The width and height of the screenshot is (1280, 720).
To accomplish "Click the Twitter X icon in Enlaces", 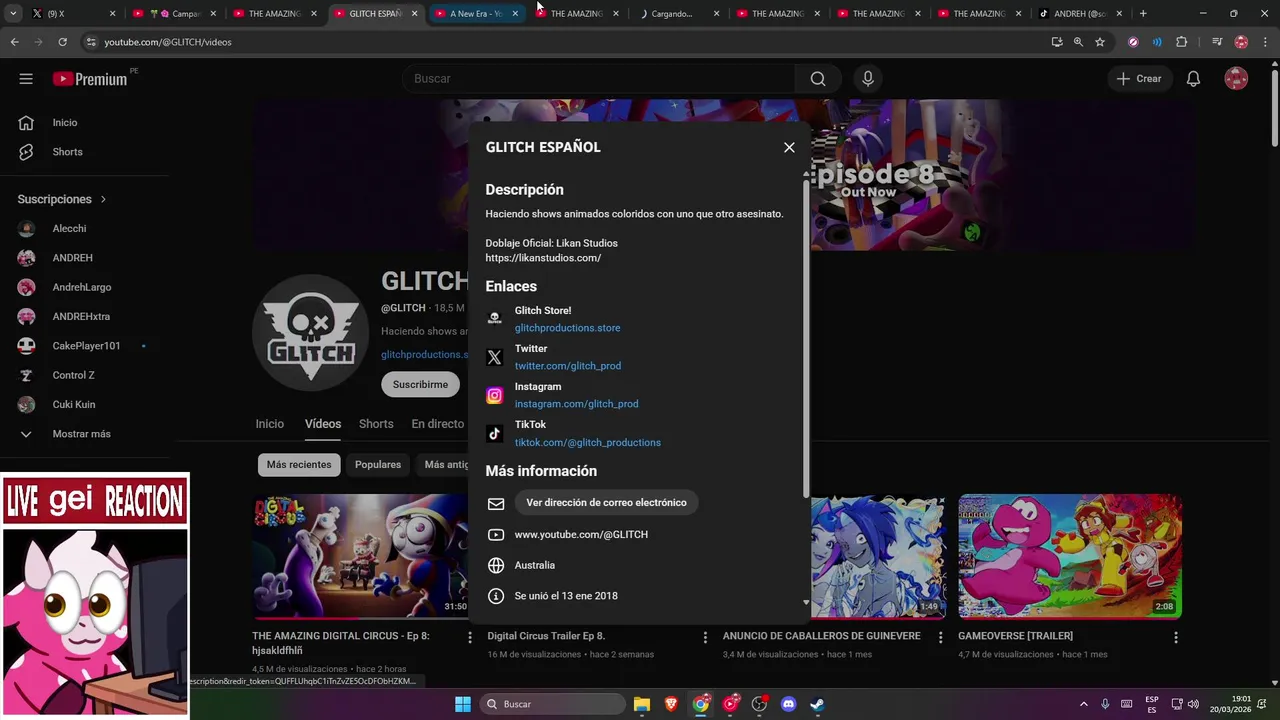I will coord(494,357).
